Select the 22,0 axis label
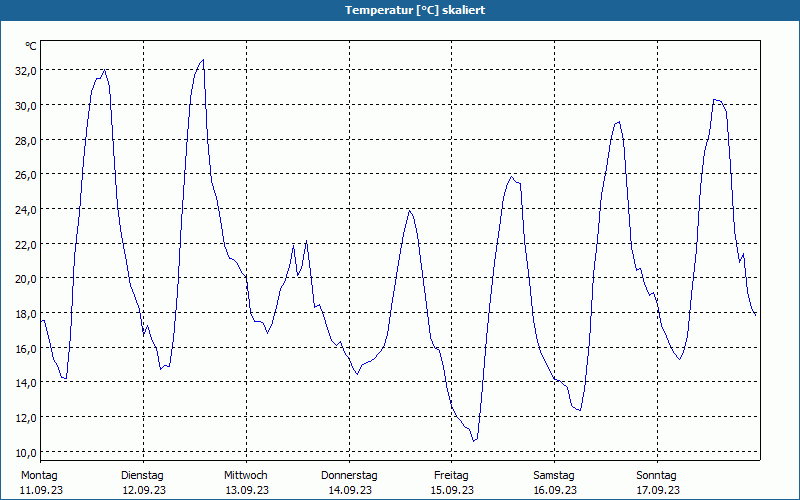This screenshot has height=500, width=800. (x=26, y=244)
